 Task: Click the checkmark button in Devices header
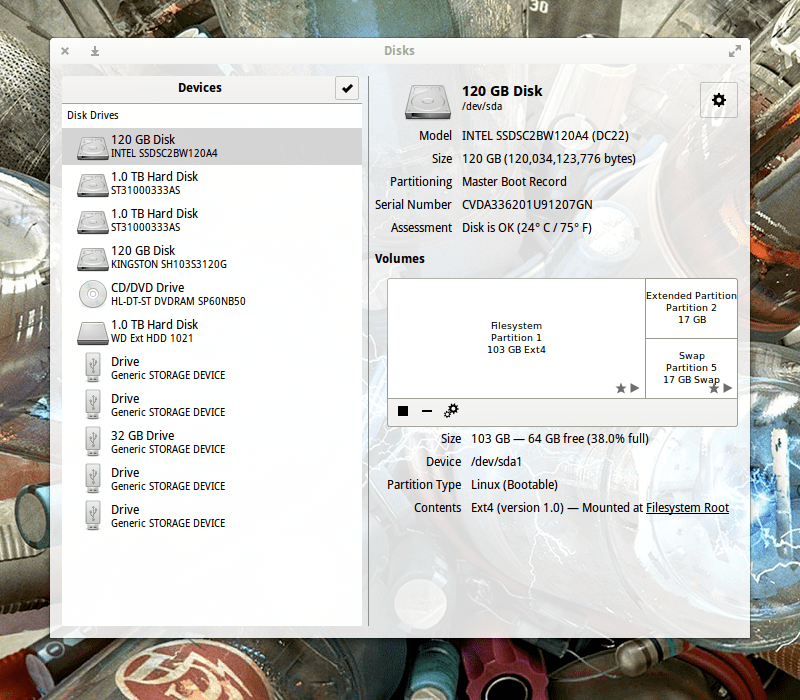[x=347, y=88]
